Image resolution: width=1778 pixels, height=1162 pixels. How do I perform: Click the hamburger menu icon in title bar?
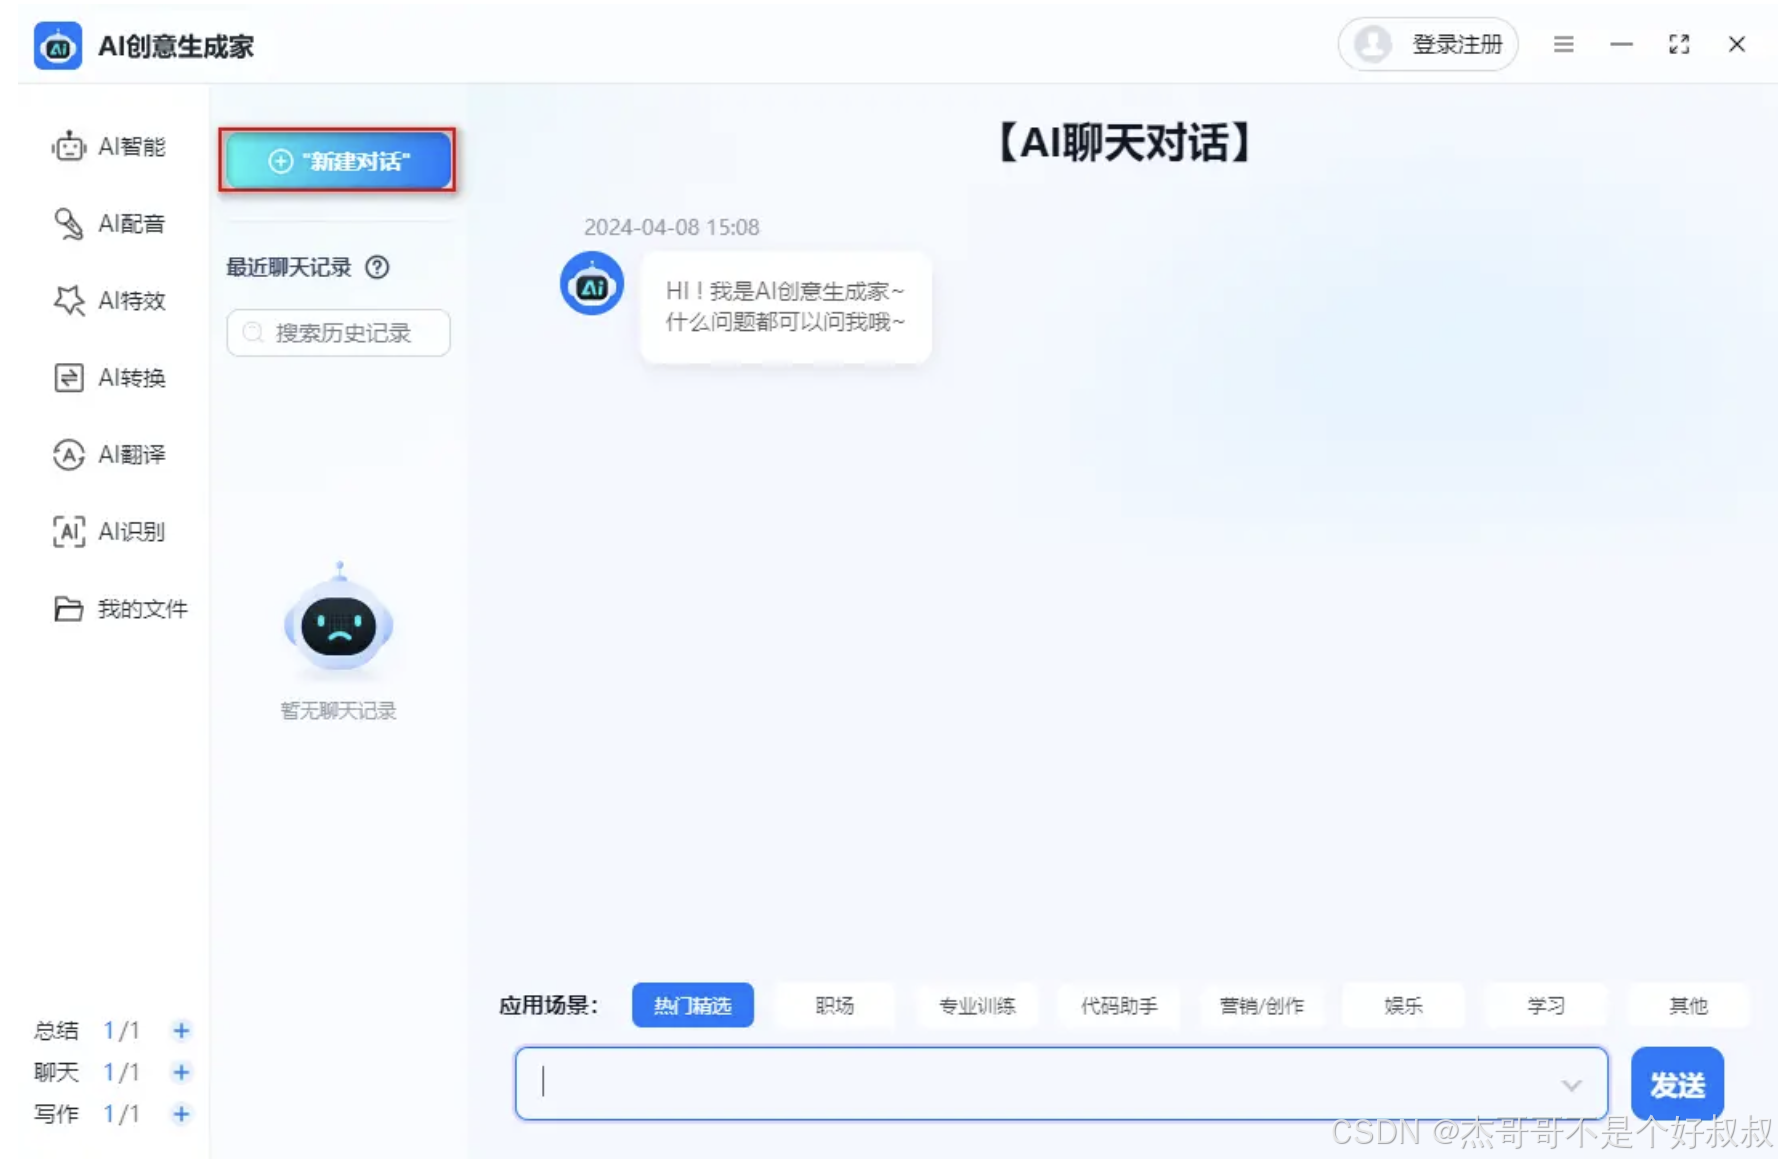pyautogui.click(x=1564, y=44)
